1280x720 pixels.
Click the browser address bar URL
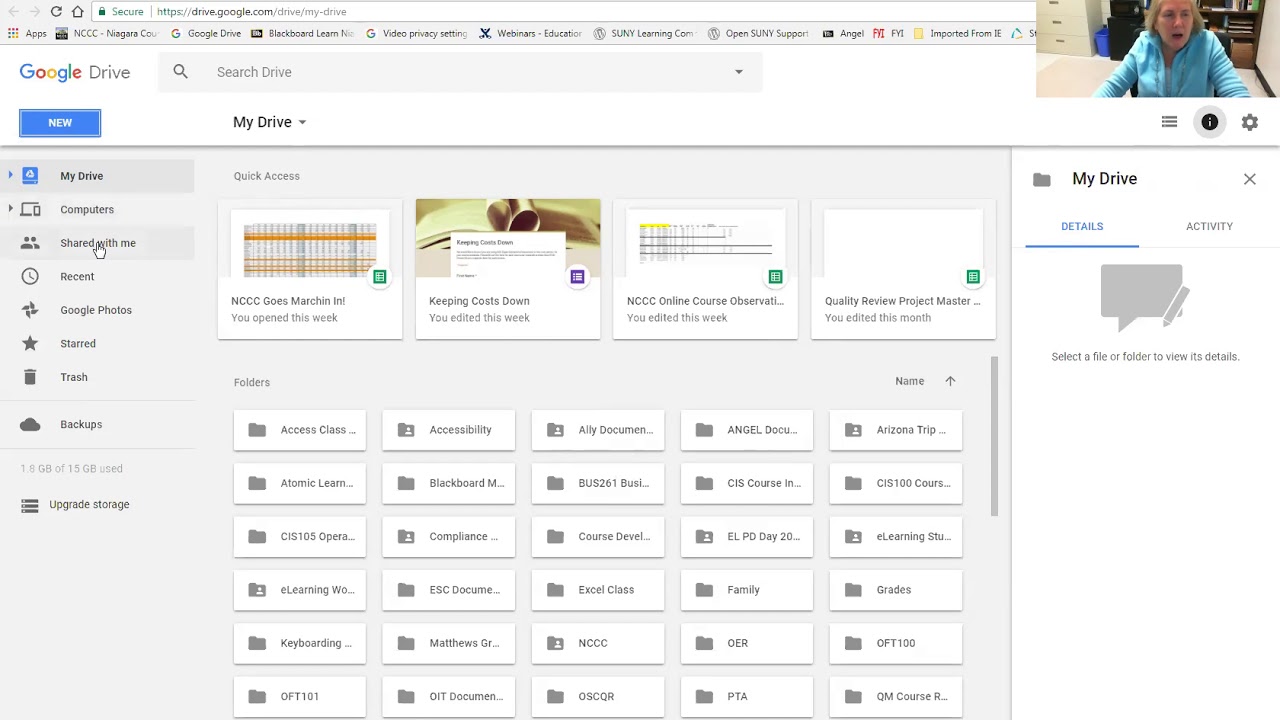pos(251,12)
